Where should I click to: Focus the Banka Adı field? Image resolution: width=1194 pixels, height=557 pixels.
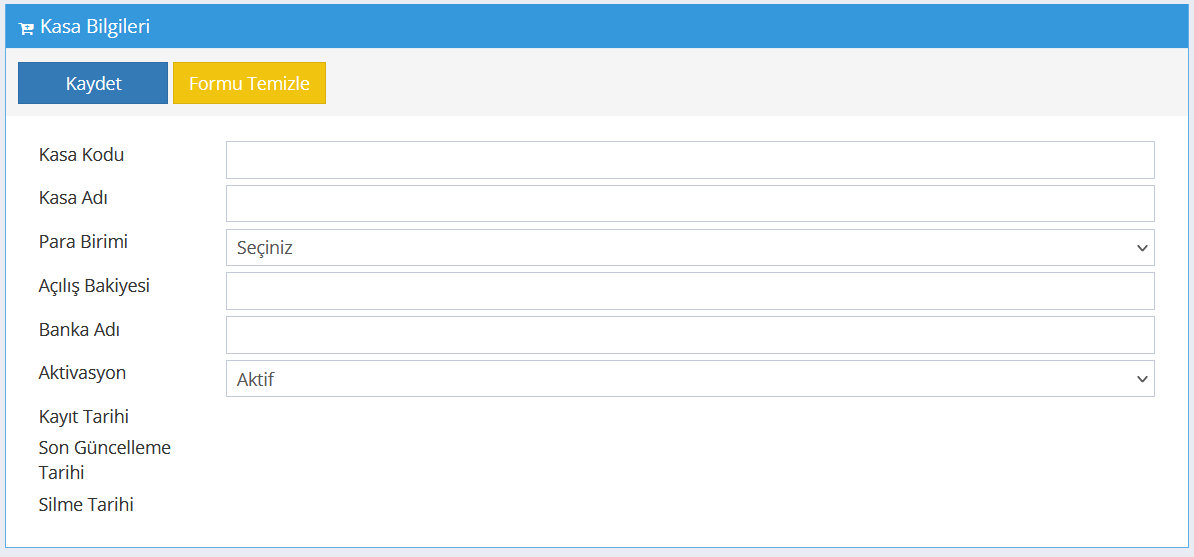coord(690,335)
